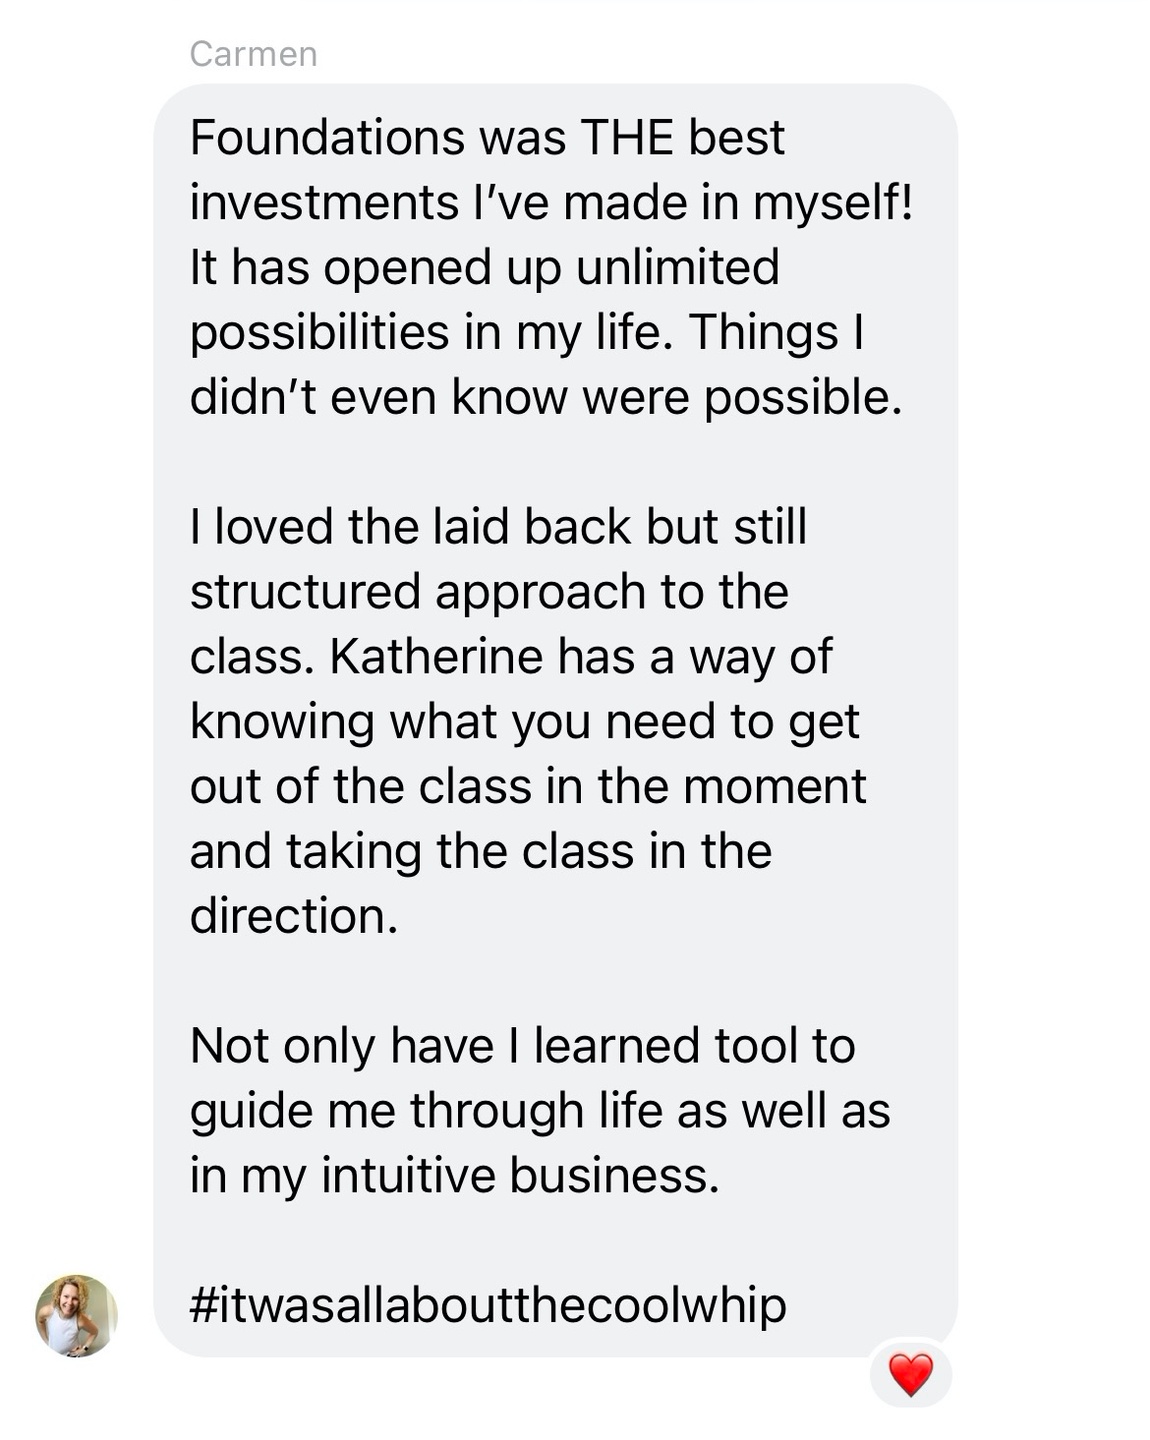Tap the line "I loved the laid back but still"
Screen dimensions: 1150x1440
[498, 527]
